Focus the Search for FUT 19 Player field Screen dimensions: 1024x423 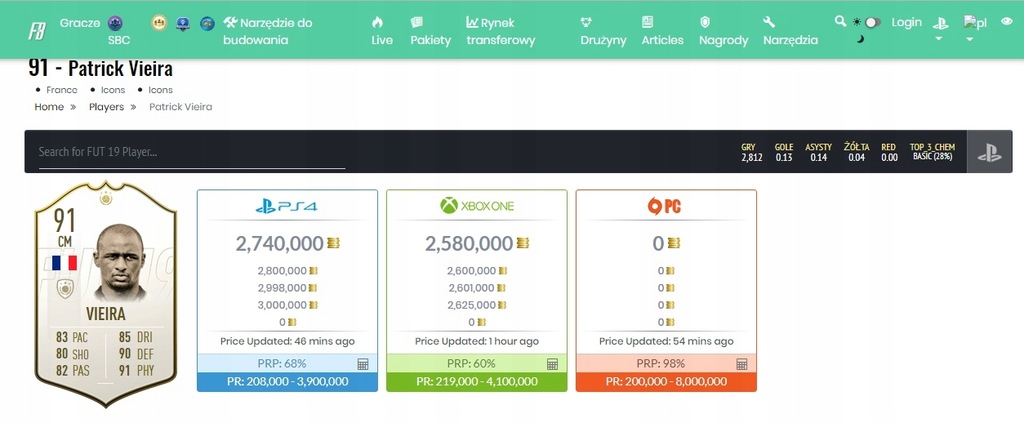191,152
